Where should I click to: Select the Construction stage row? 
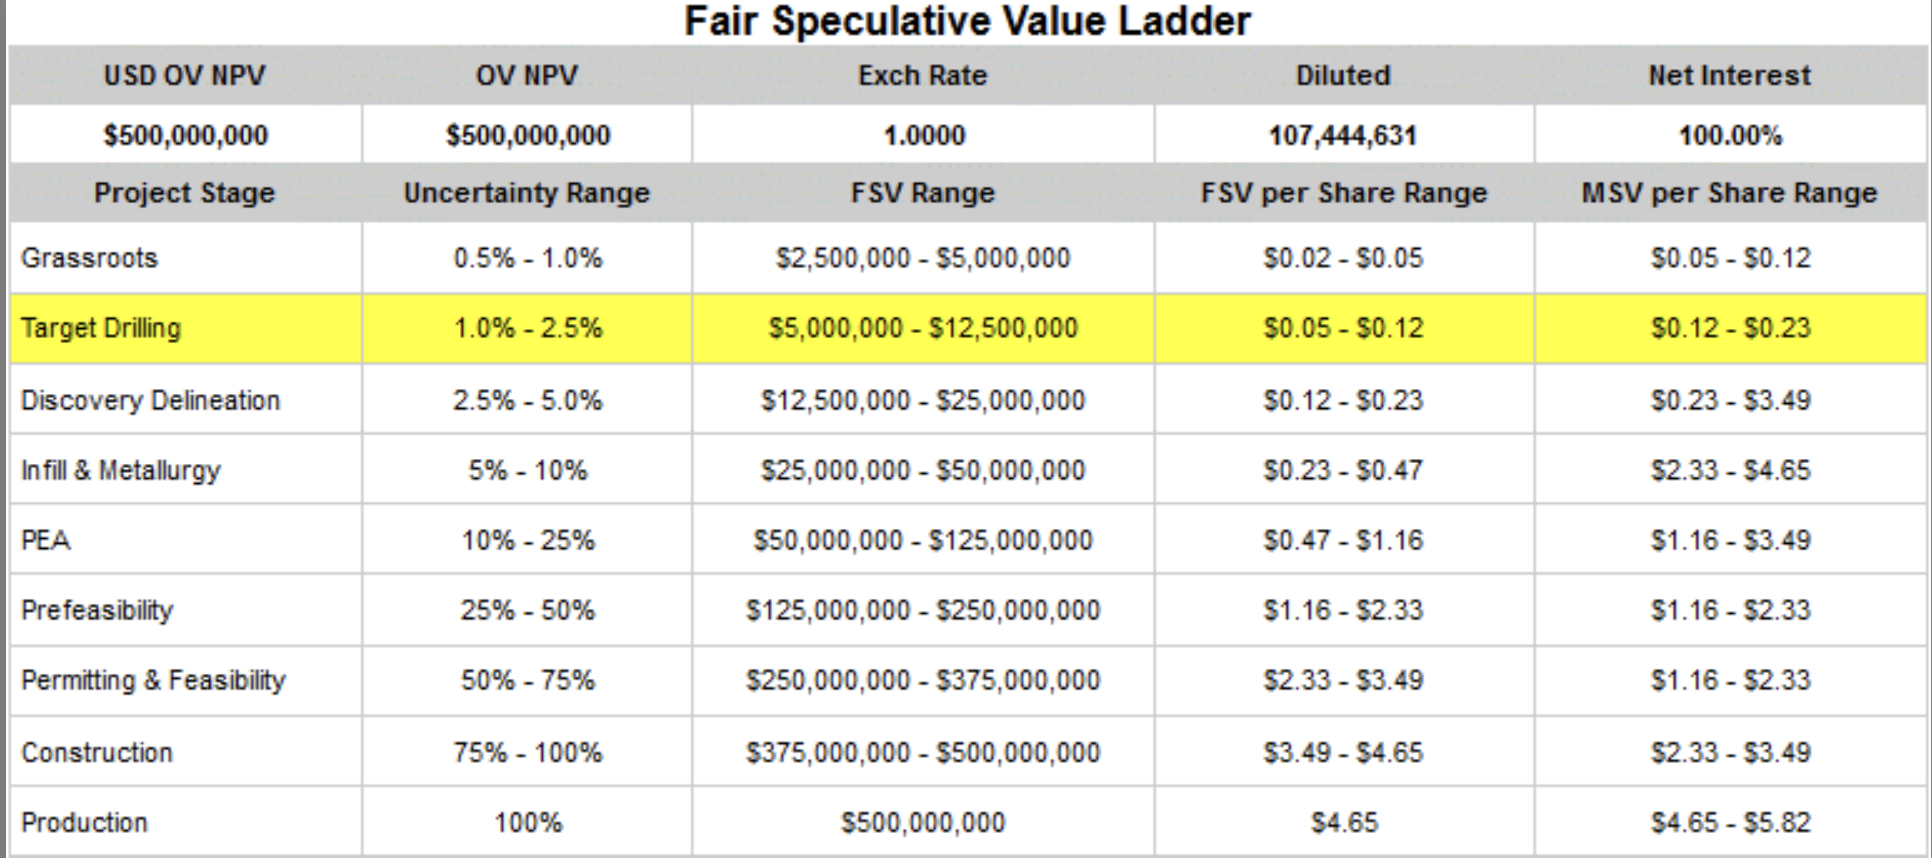click(97, 752)
